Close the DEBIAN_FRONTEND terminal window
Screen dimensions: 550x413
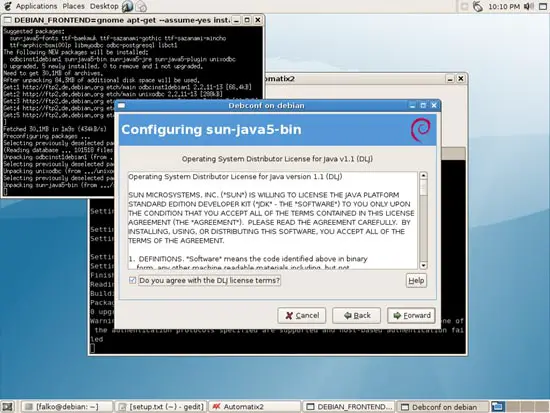258,20
